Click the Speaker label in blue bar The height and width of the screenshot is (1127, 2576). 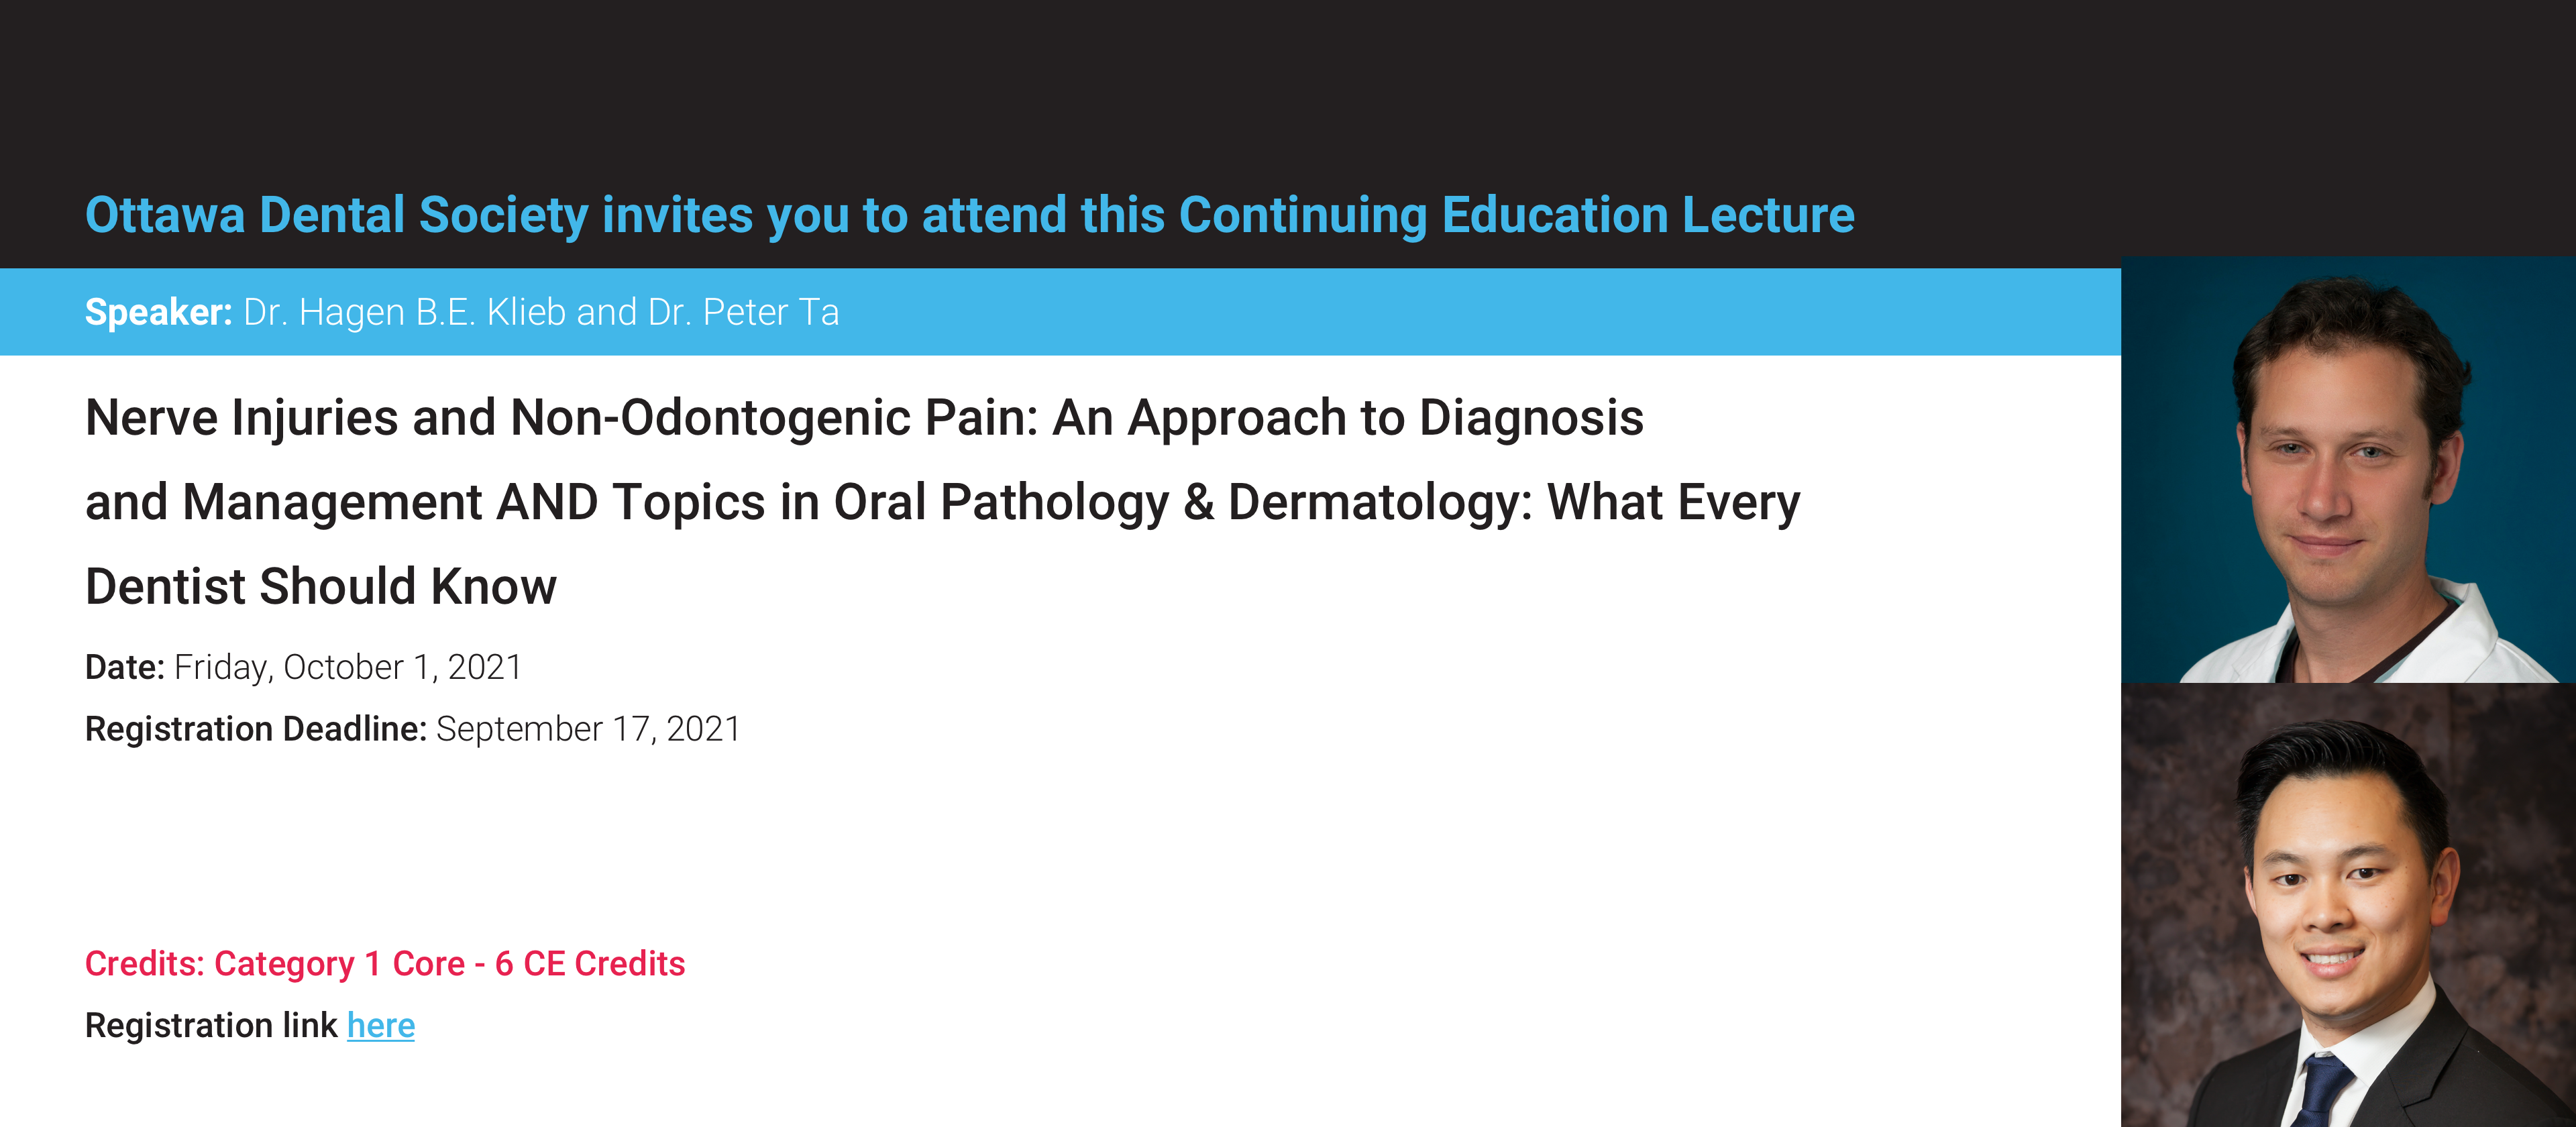click(158, 312)
